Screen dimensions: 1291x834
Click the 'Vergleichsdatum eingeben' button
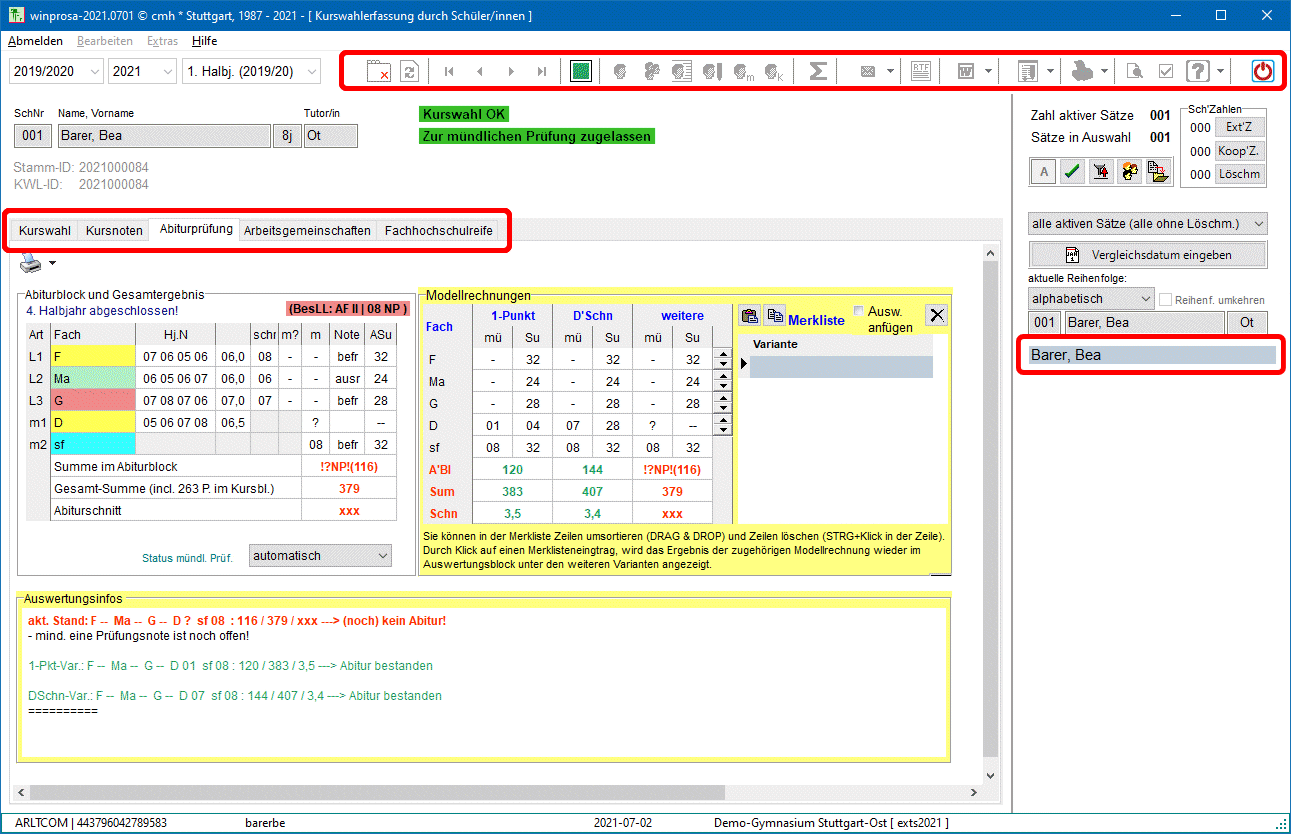point(1147,254)
